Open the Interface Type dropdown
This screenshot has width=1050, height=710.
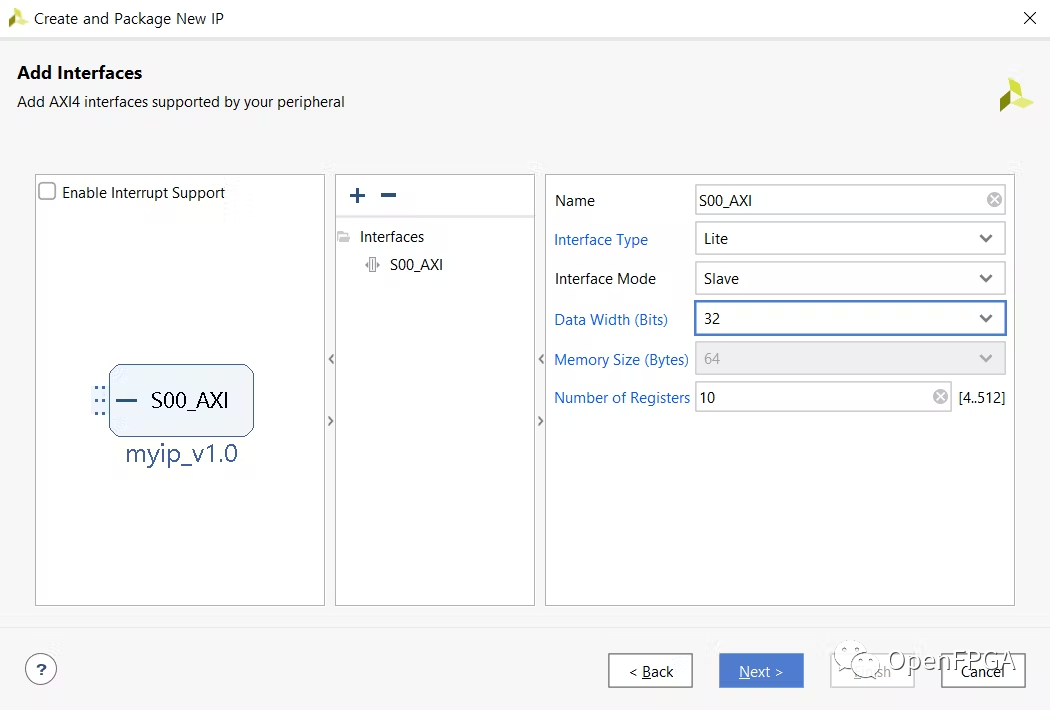click(985, 239)
